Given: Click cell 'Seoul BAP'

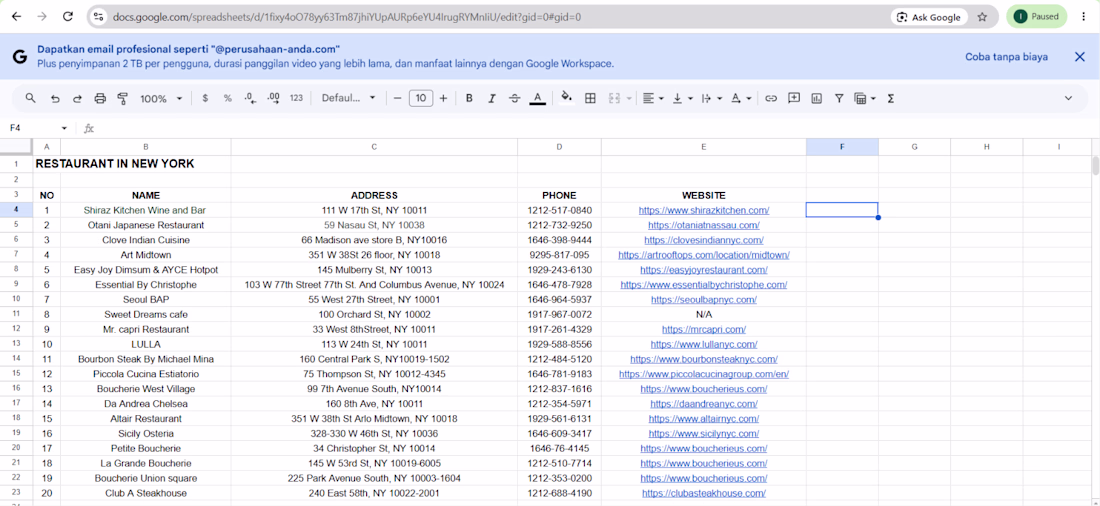Looking at the screenshot, I should pos(146,300).
